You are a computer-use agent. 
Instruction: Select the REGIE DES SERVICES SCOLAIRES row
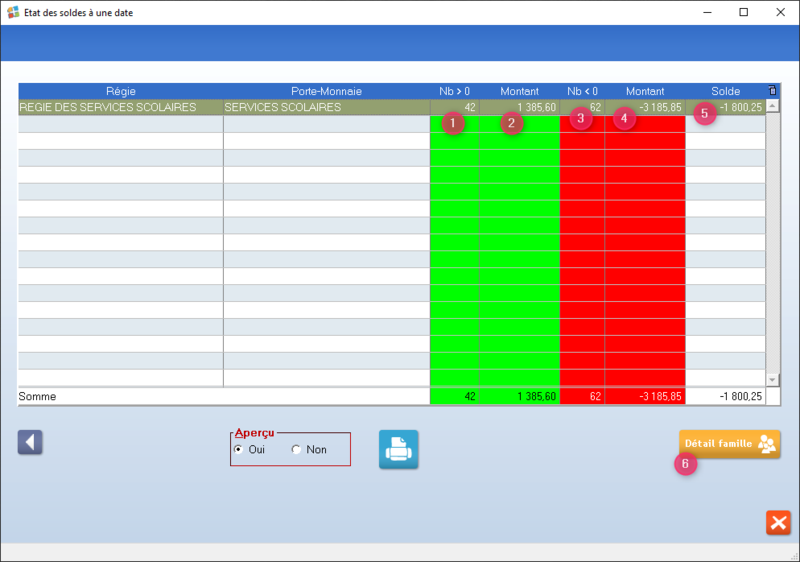pos(108,107)
